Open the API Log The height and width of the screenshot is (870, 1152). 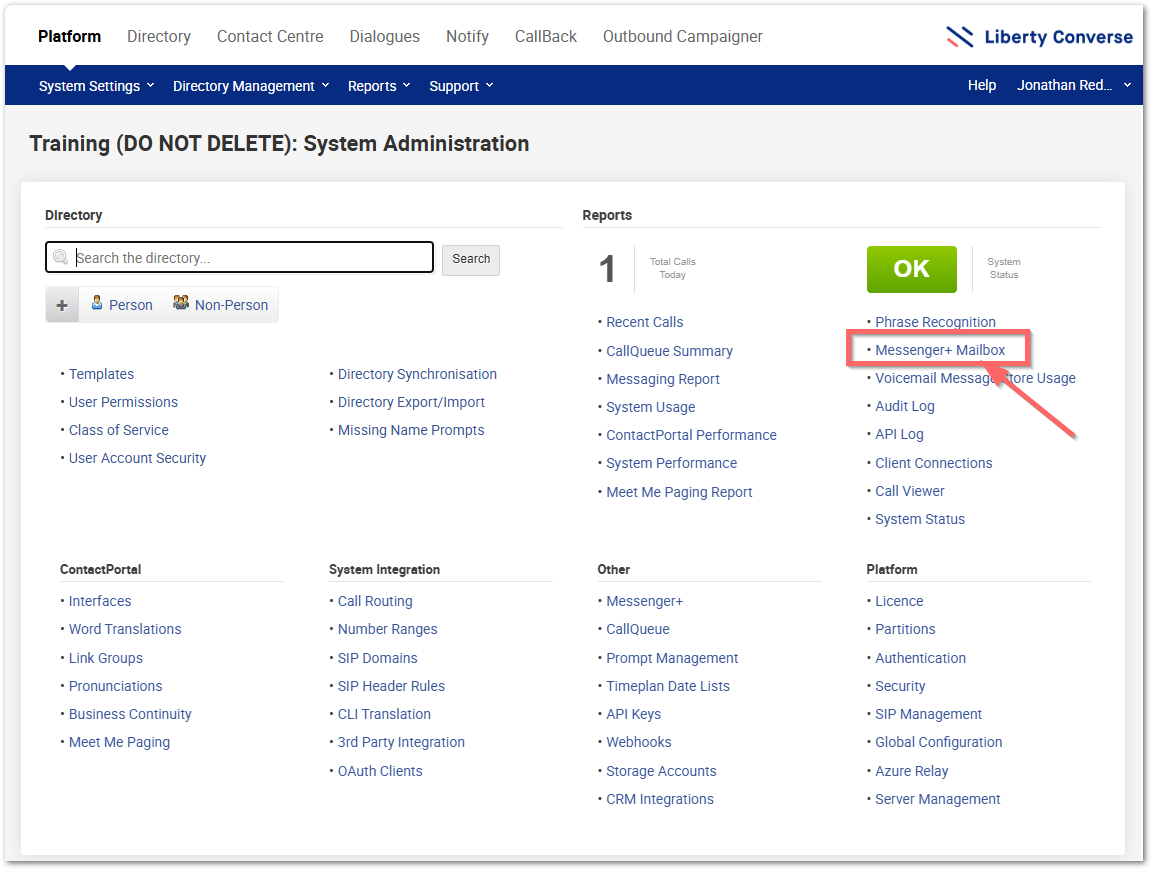click(899, 434)
